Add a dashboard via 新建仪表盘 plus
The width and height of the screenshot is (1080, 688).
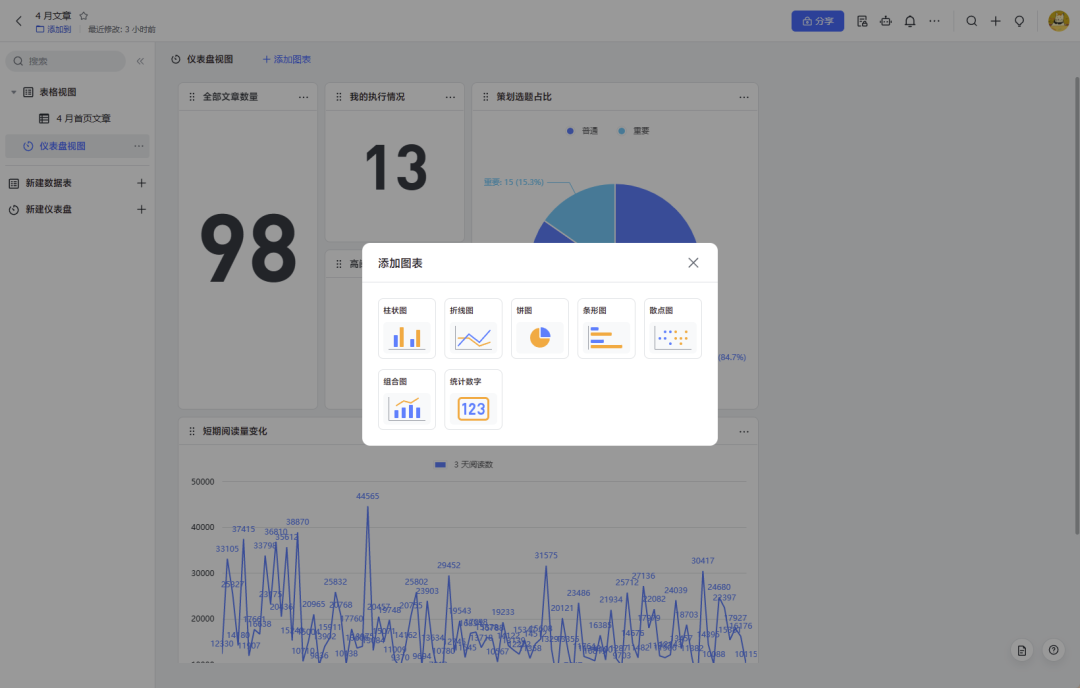(x=141, y=209)
